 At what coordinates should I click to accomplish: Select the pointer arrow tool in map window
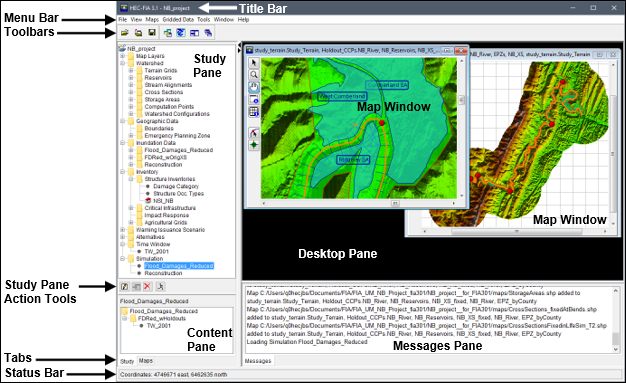click(254, 63)
